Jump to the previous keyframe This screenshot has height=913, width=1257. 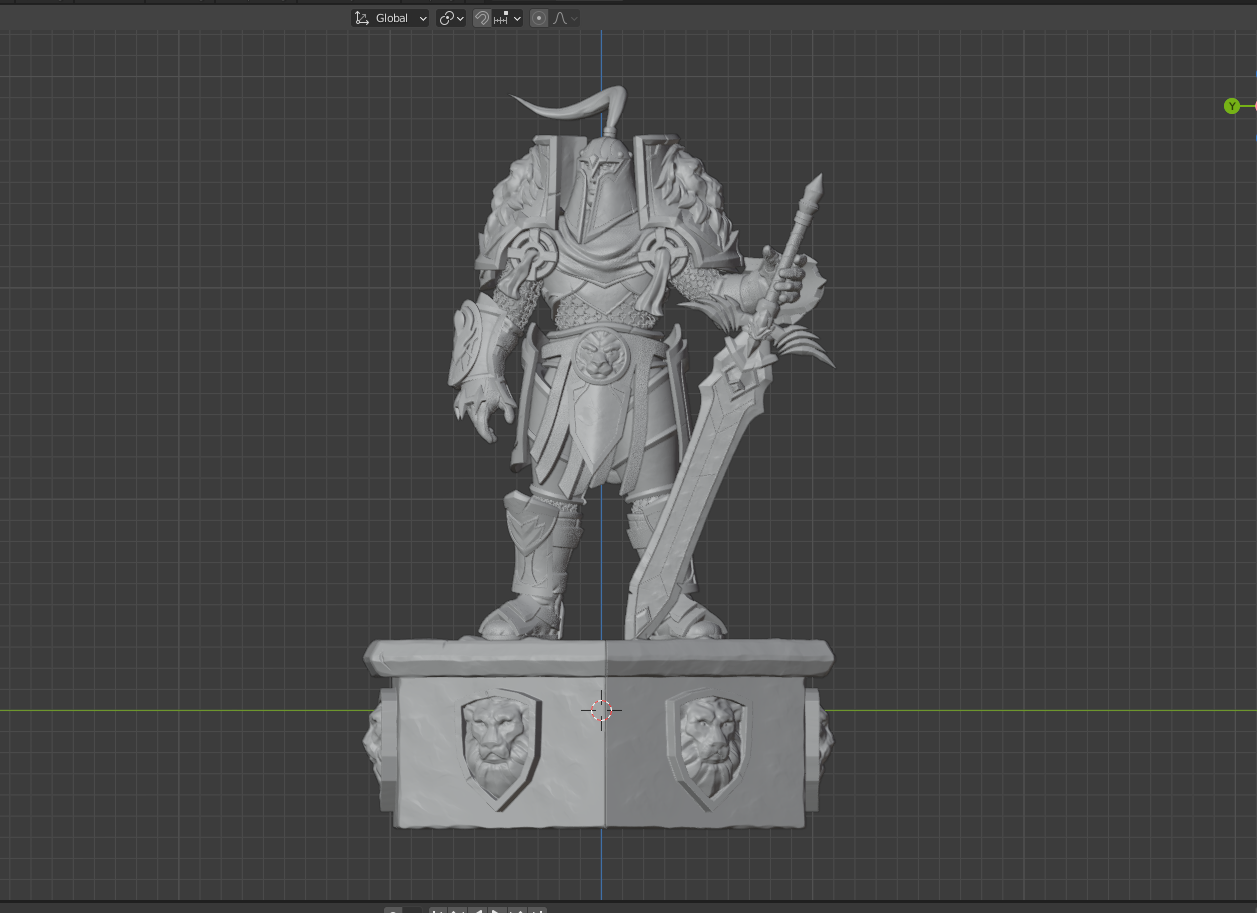pos(456,911)
